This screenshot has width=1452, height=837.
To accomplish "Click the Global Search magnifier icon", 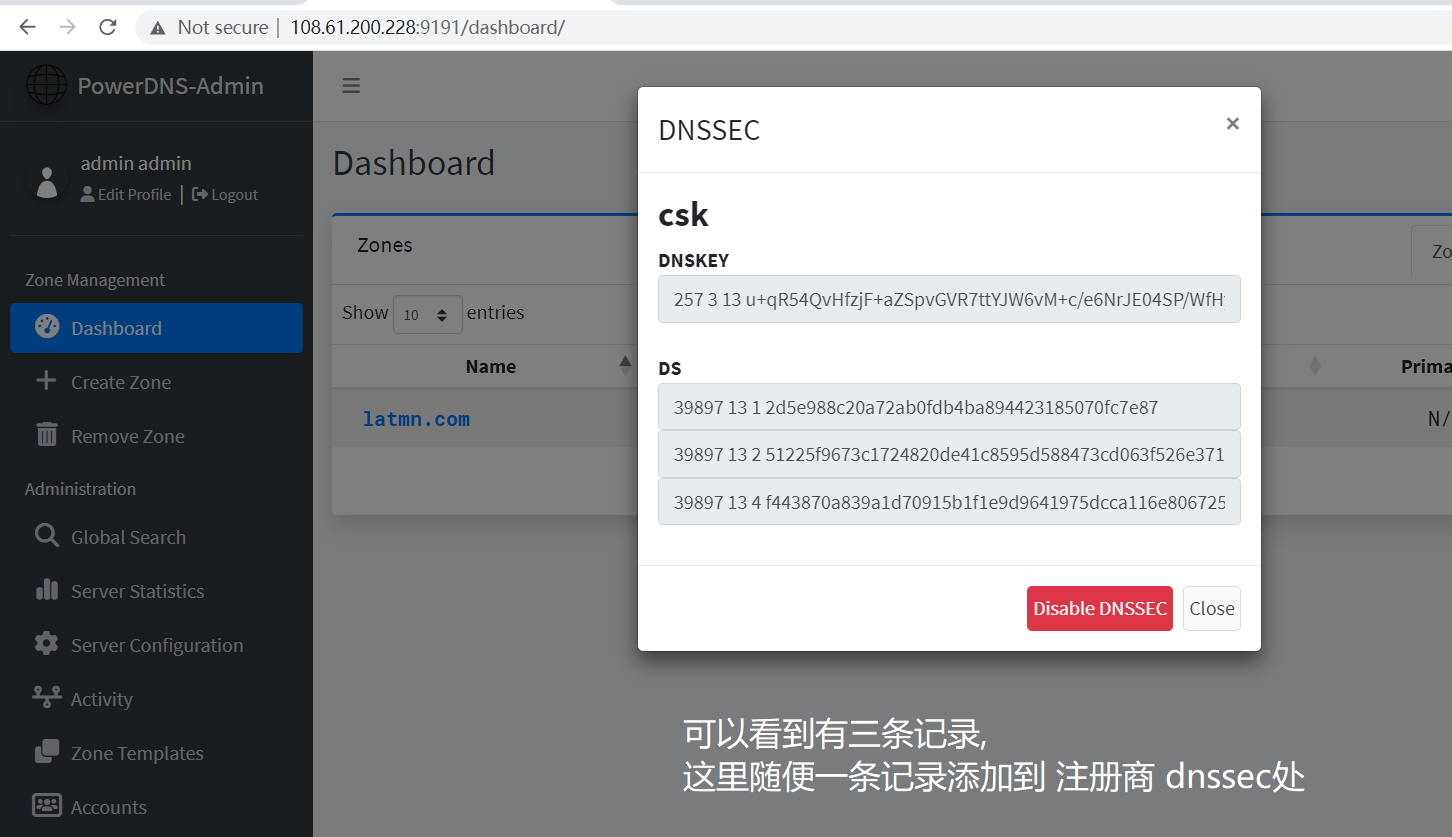I will point(47,537).
